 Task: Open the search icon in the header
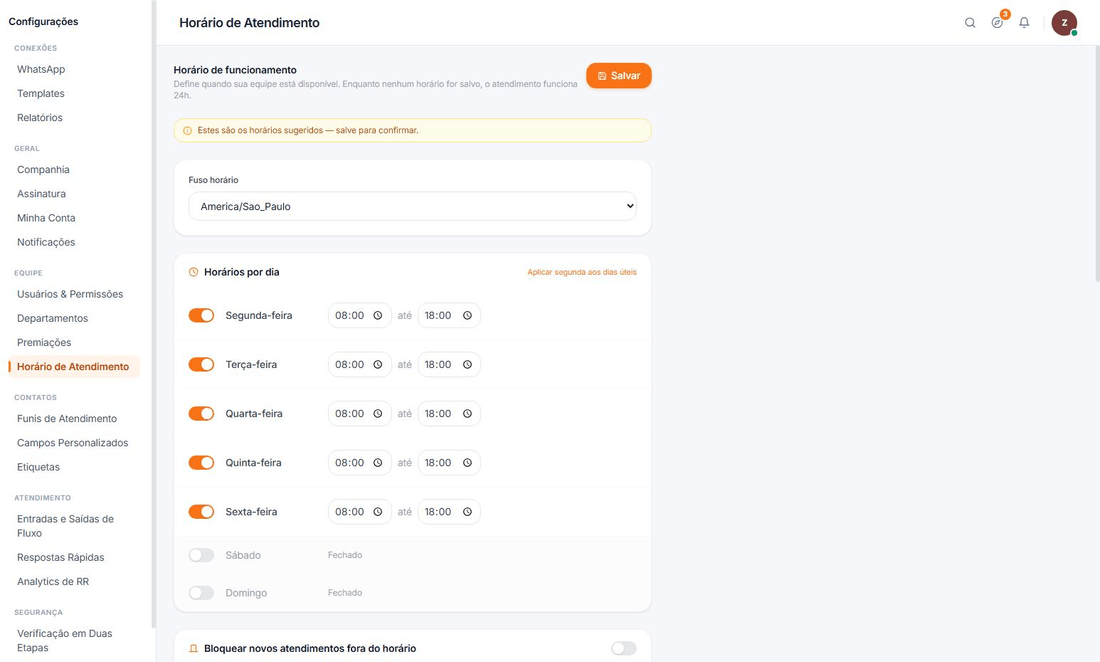[x=970, y=22]
